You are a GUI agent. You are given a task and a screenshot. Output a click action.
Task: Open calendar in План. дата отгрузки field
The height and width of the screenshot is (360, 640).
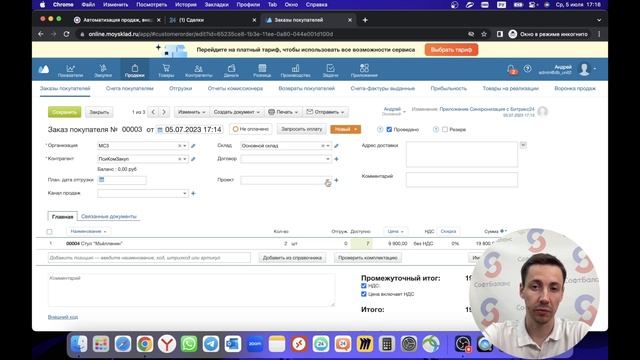pyautogui.click(x=102, y=180)
